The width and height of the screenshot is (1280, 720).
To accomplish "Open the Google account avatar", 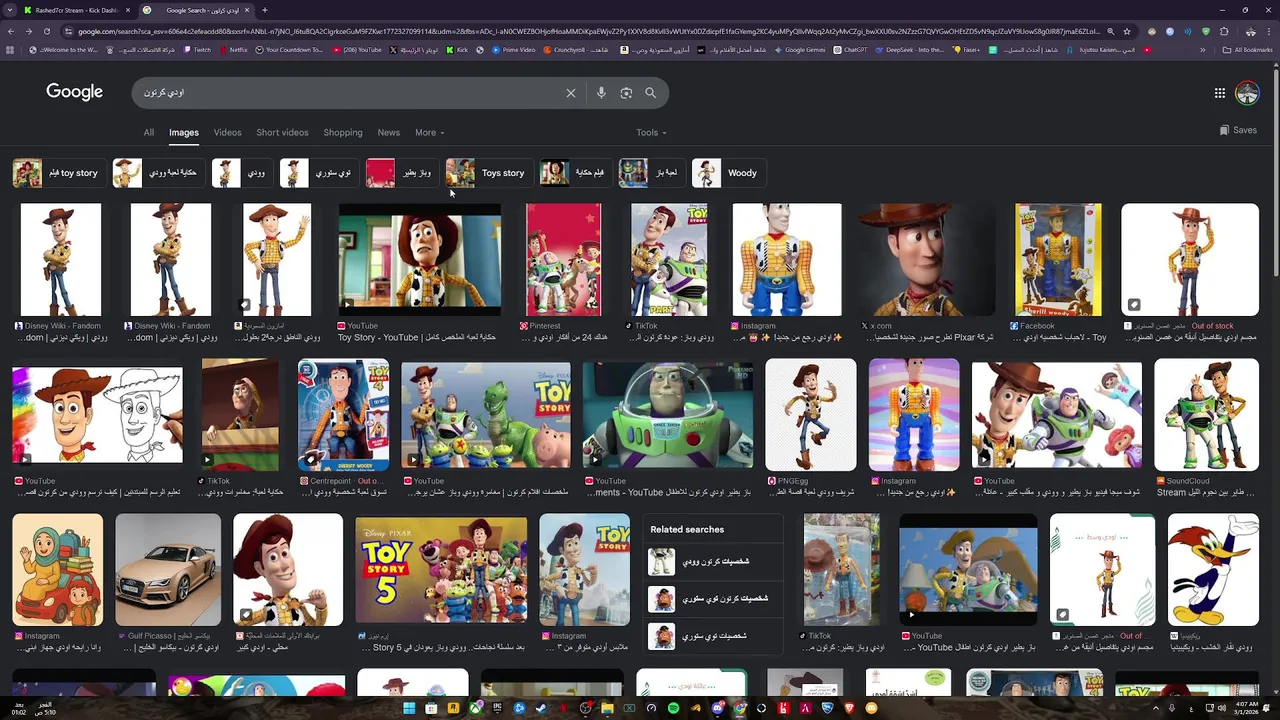I will pyautogui.click(x=1247, y=93).
